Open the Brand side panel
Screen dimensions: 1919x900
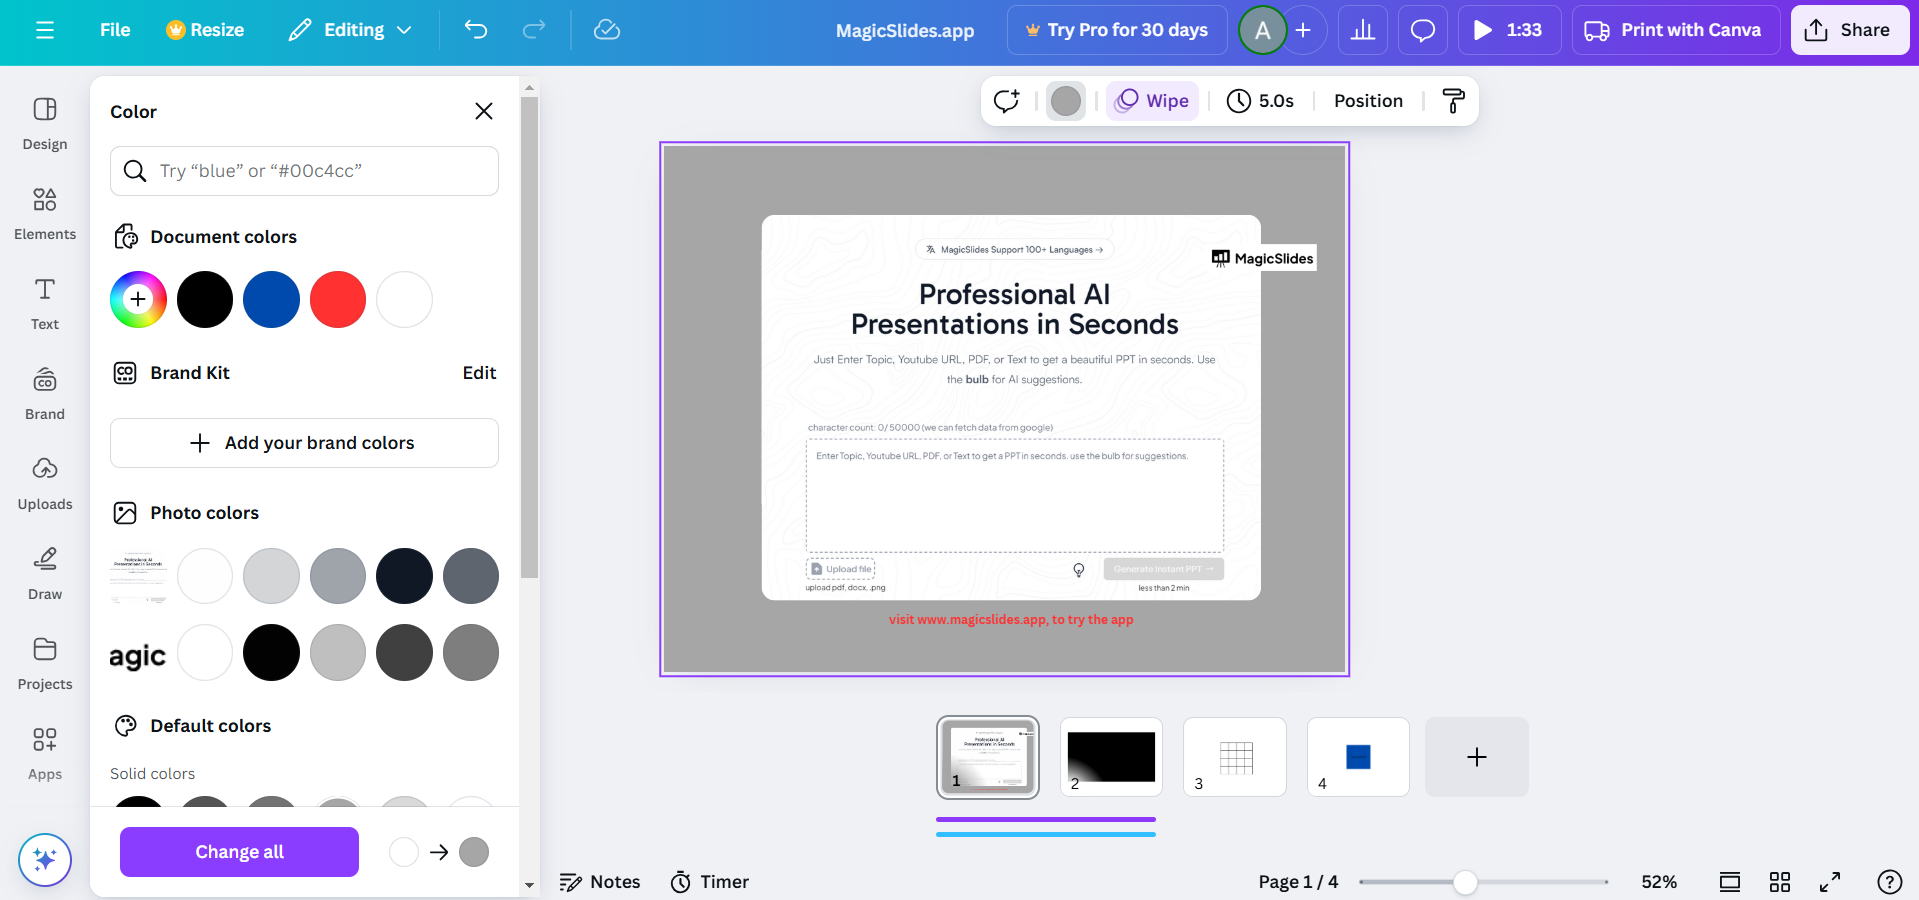click(45, 394)
